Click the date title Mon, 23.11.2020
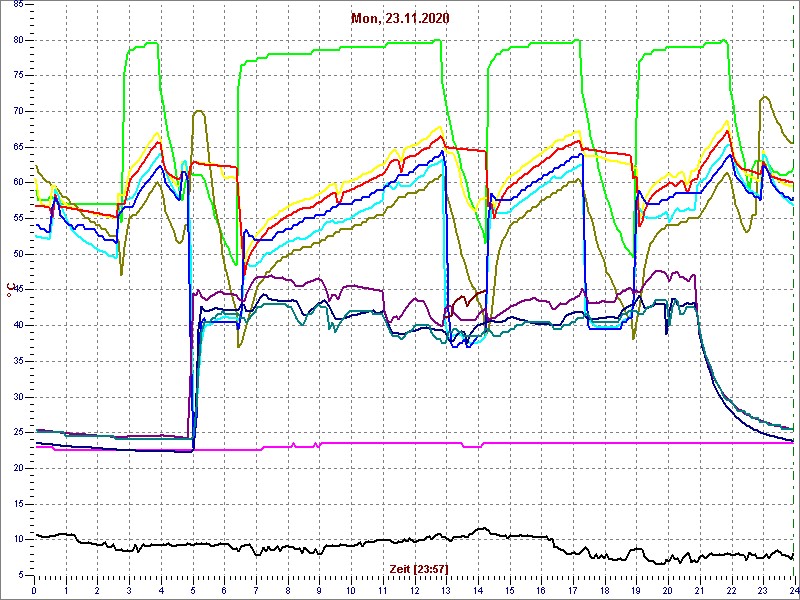This screenshot has width=800, height=600. 400,18
